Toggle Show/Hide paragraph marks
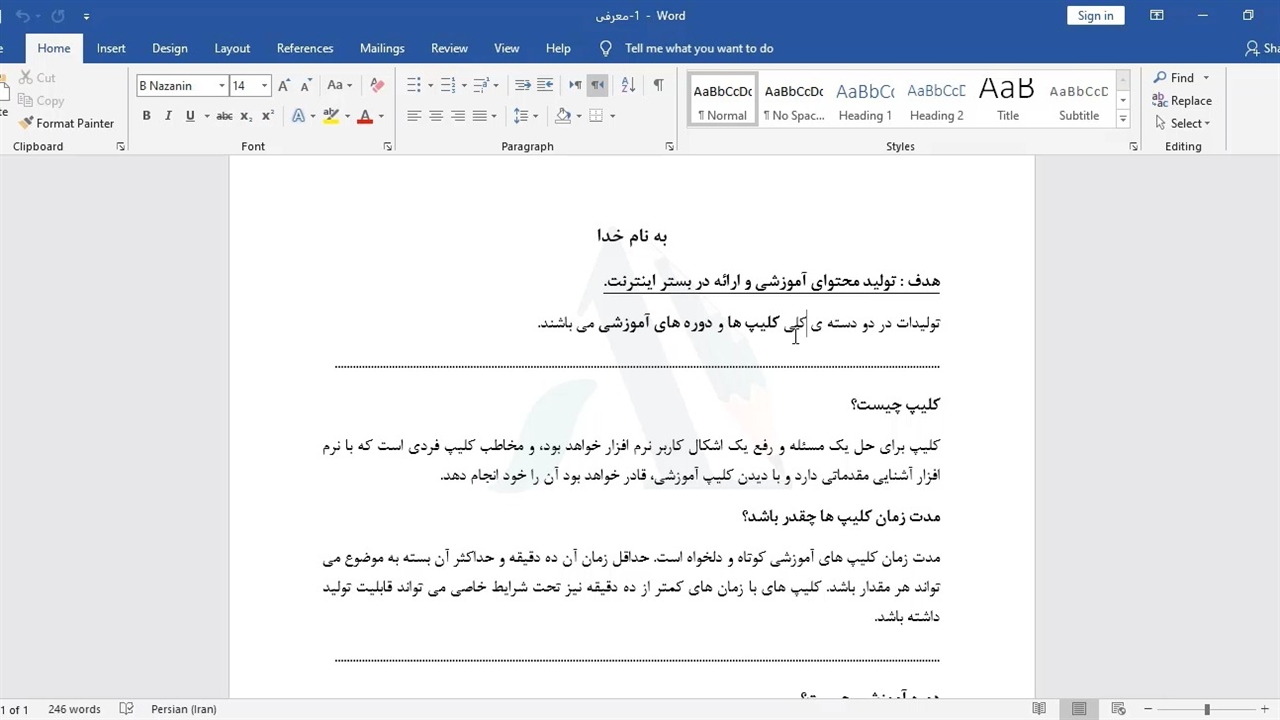This screenshot has height=720, width=1280. [x=658, y=85]
